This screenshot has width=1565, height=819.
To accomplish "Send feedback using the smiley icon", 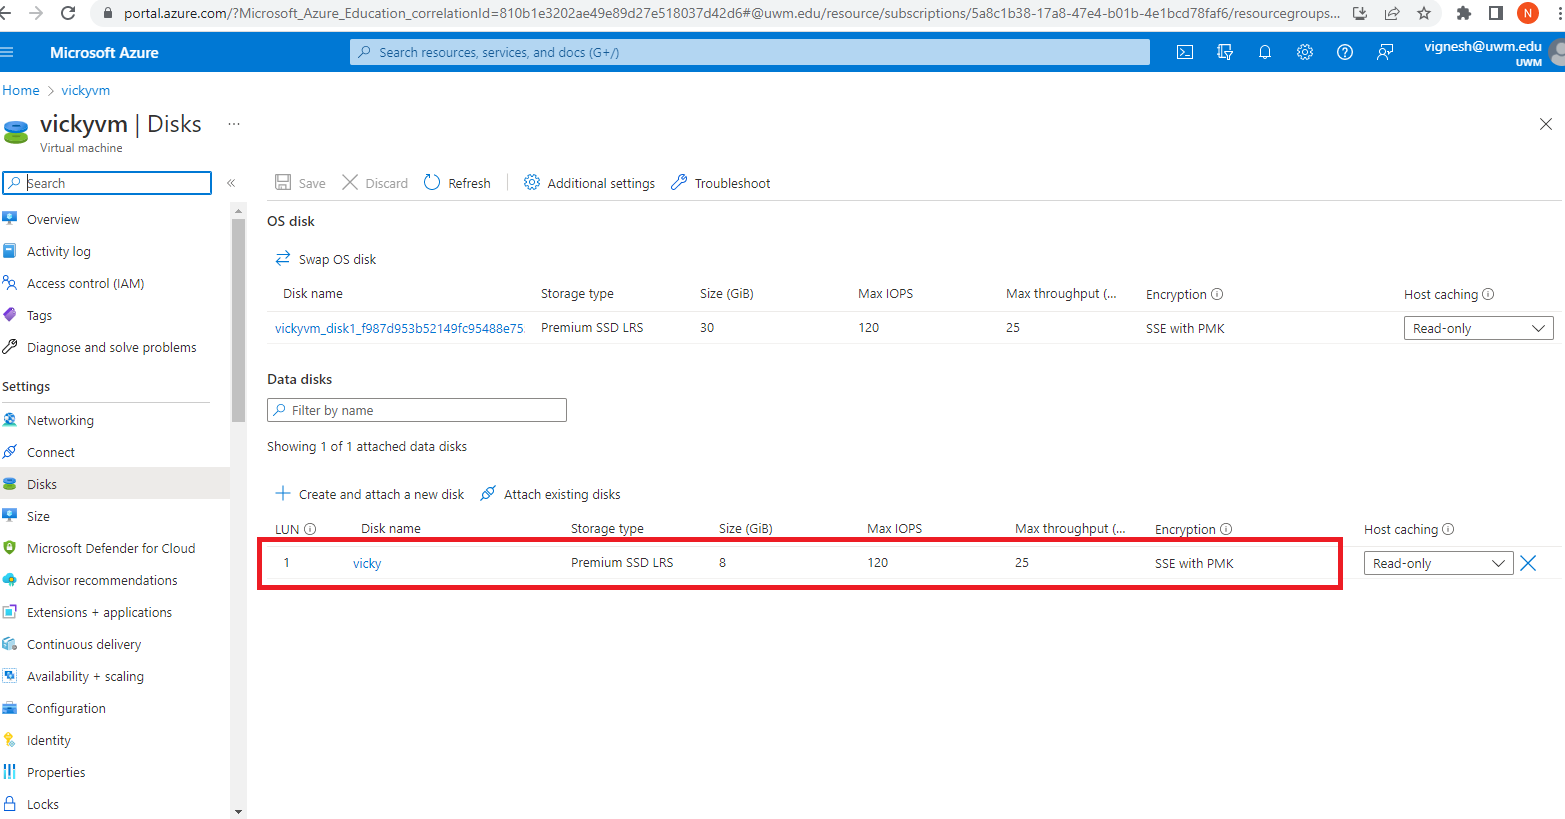I will 1385,51.
